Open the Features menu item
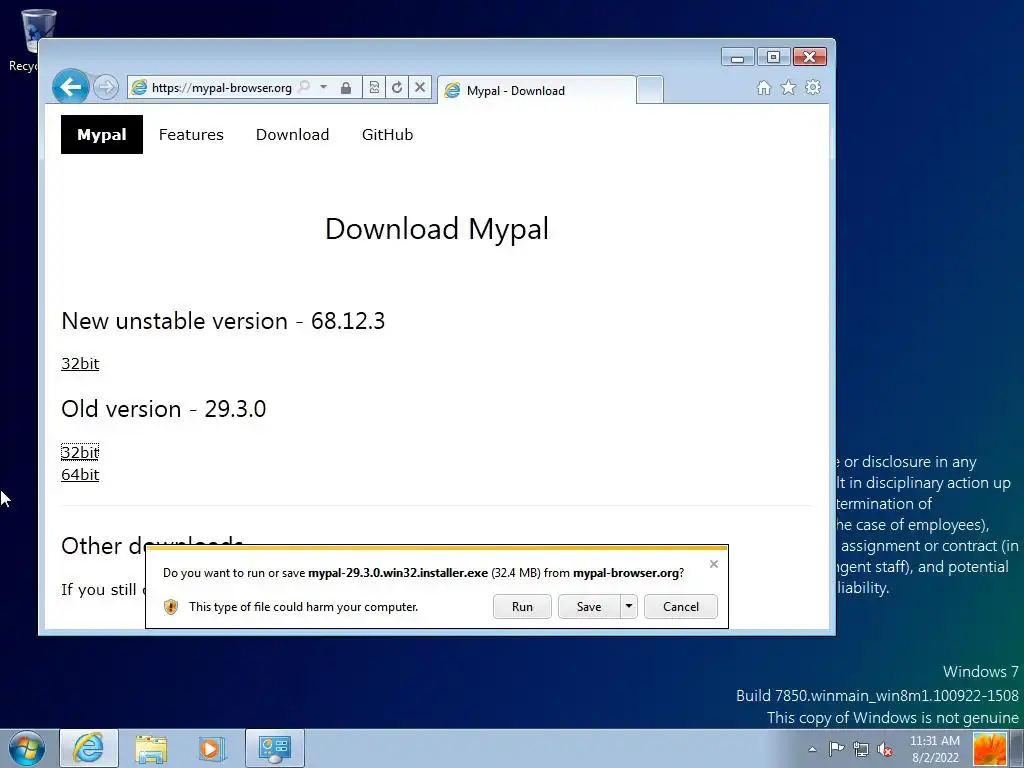This screenshot has width=1024, height=768. [x=191, y=135]
